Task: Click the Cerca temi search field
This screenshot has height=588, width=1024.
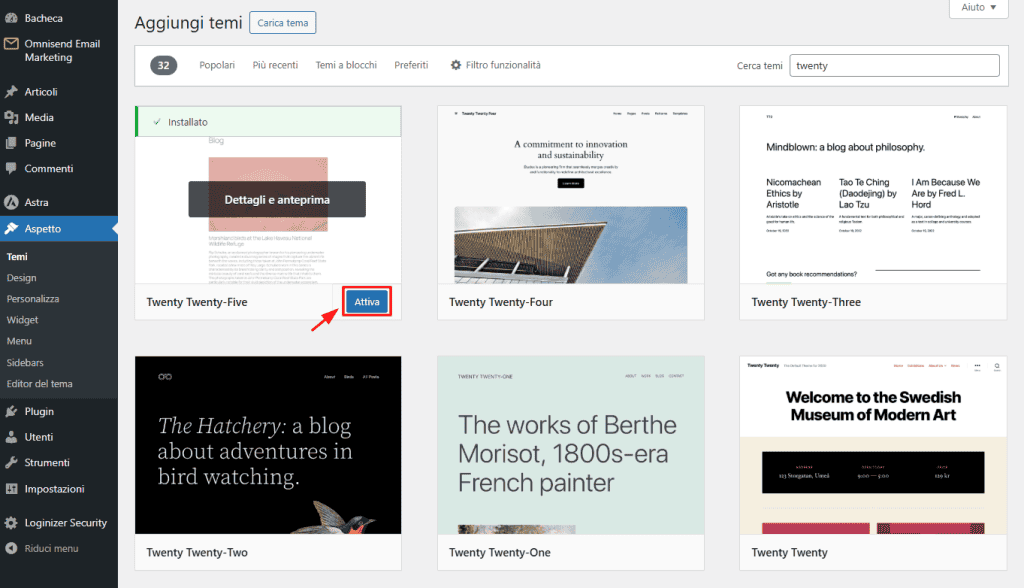Action: tap(894, 65)
